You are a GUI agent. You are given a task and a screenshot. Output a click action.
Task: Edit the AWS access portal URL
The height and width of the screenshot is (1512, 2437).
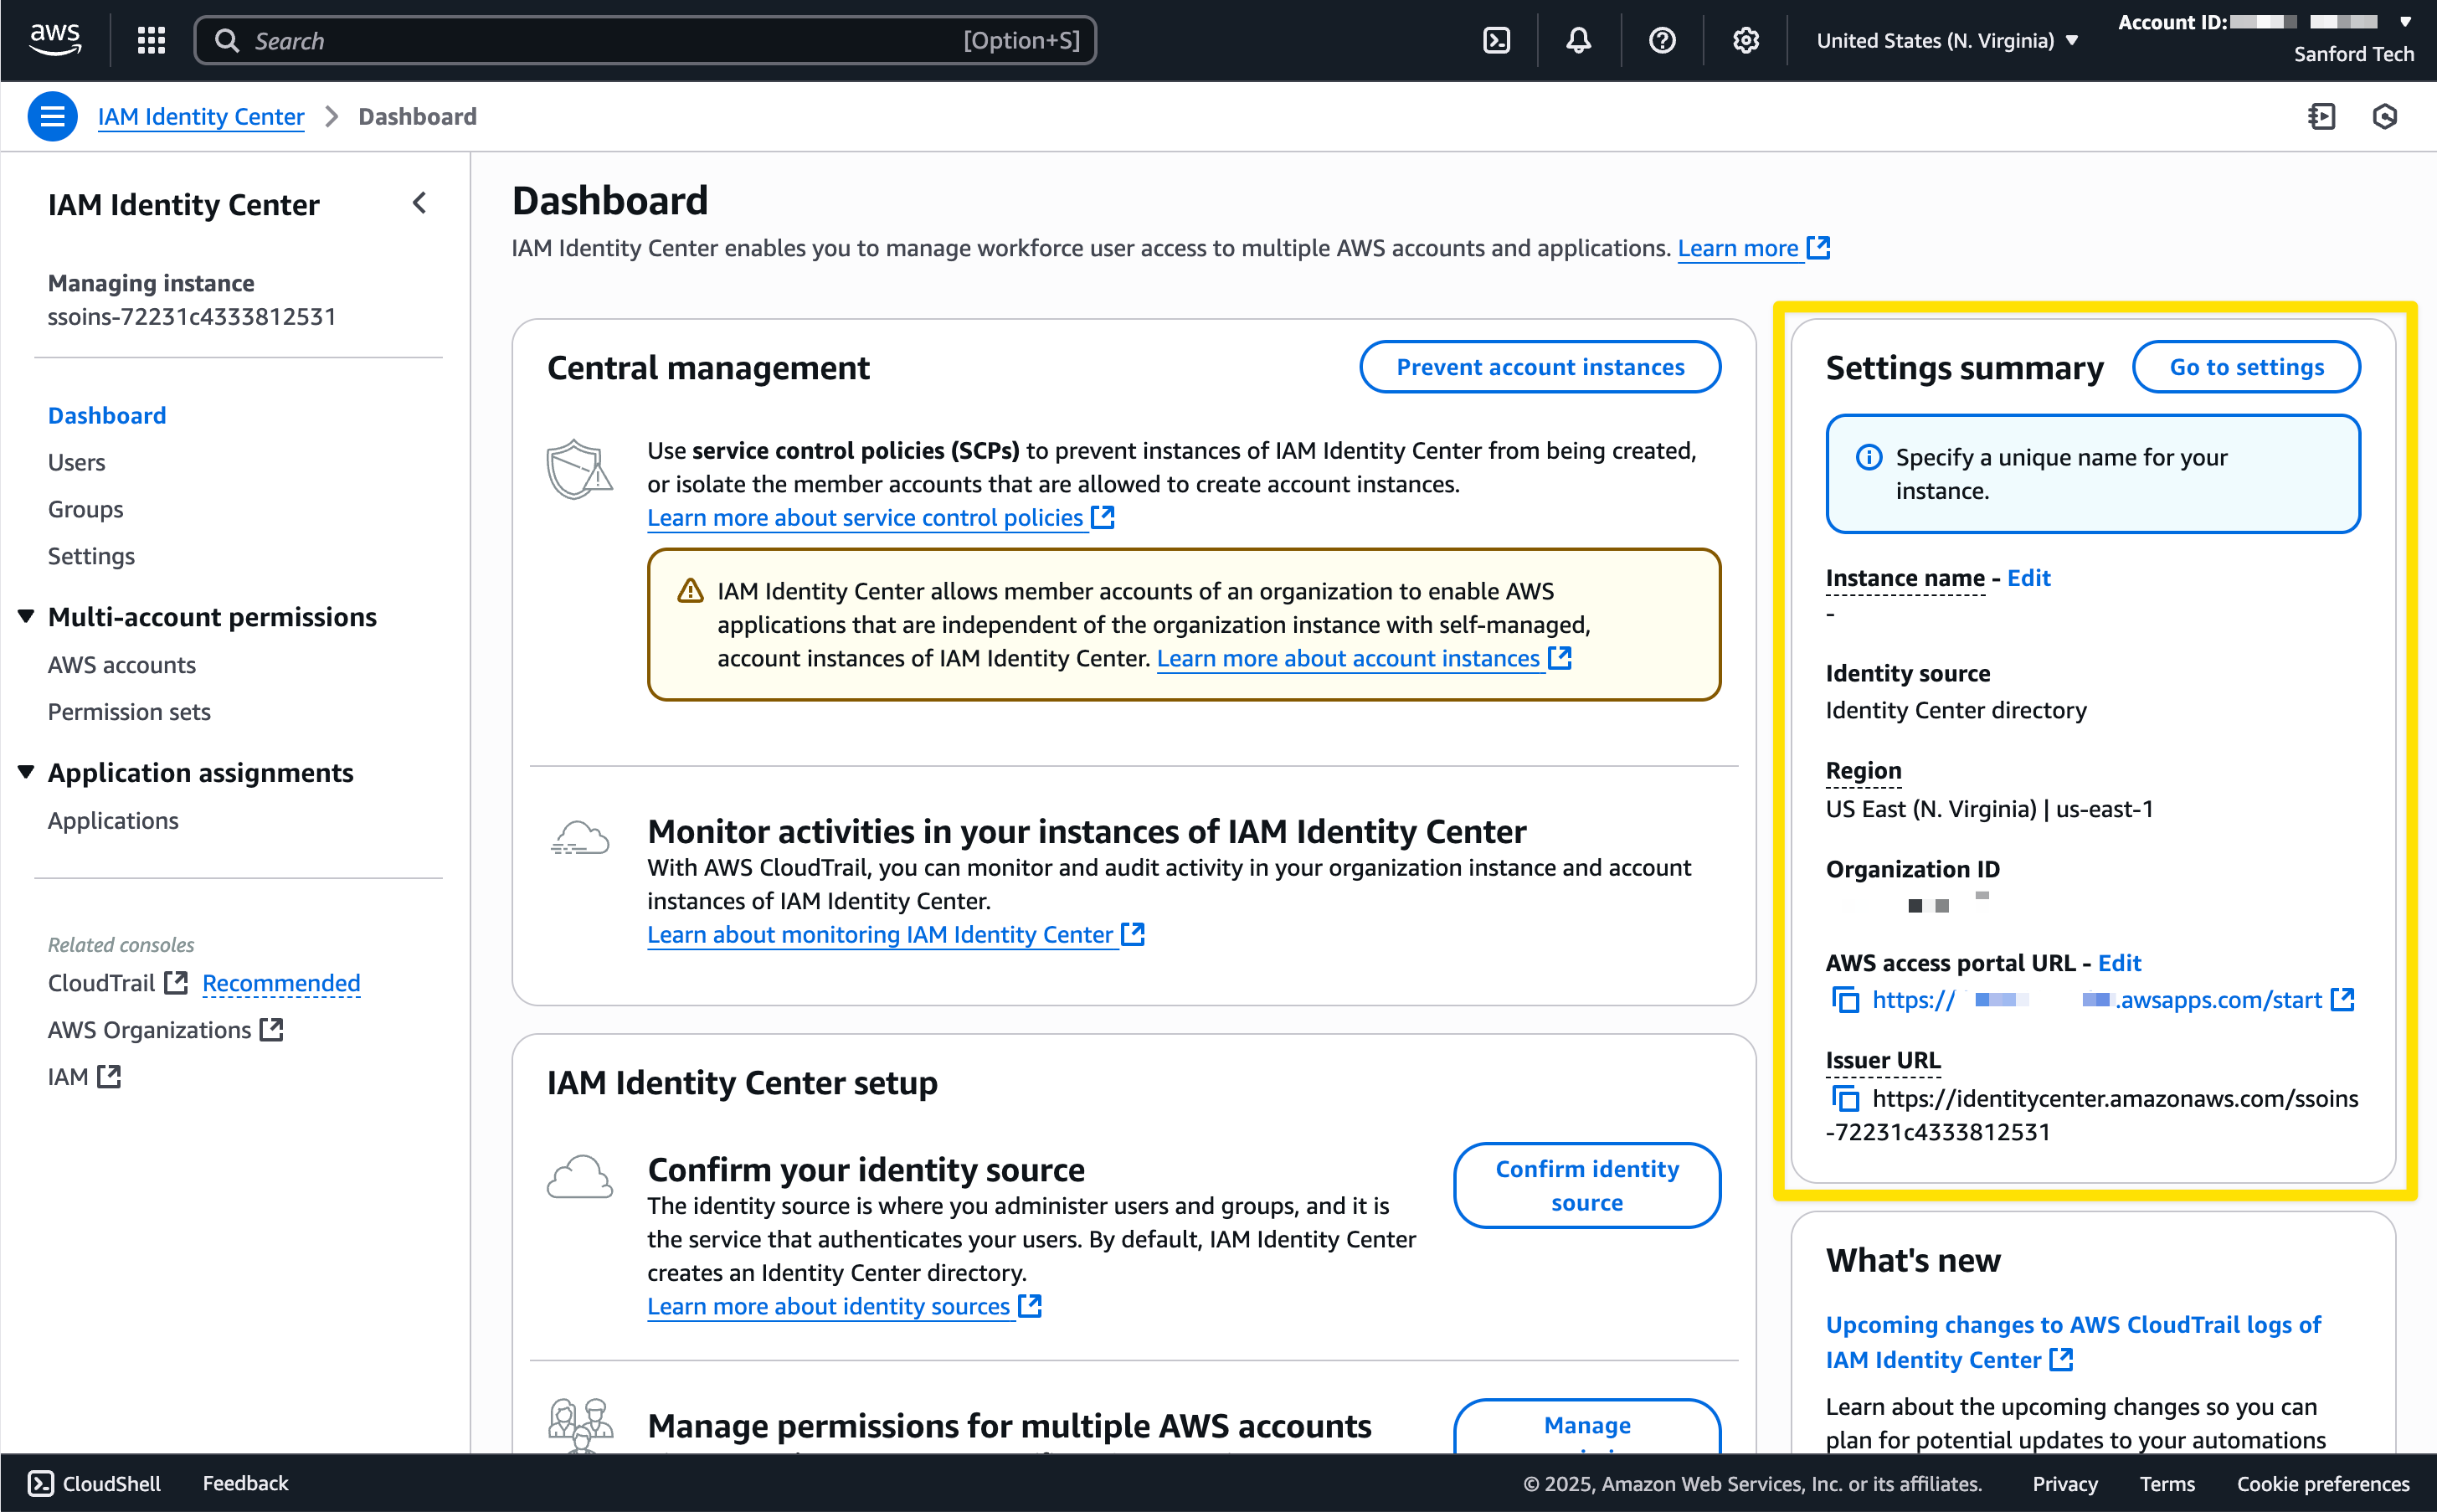[x=2118, y=963]
